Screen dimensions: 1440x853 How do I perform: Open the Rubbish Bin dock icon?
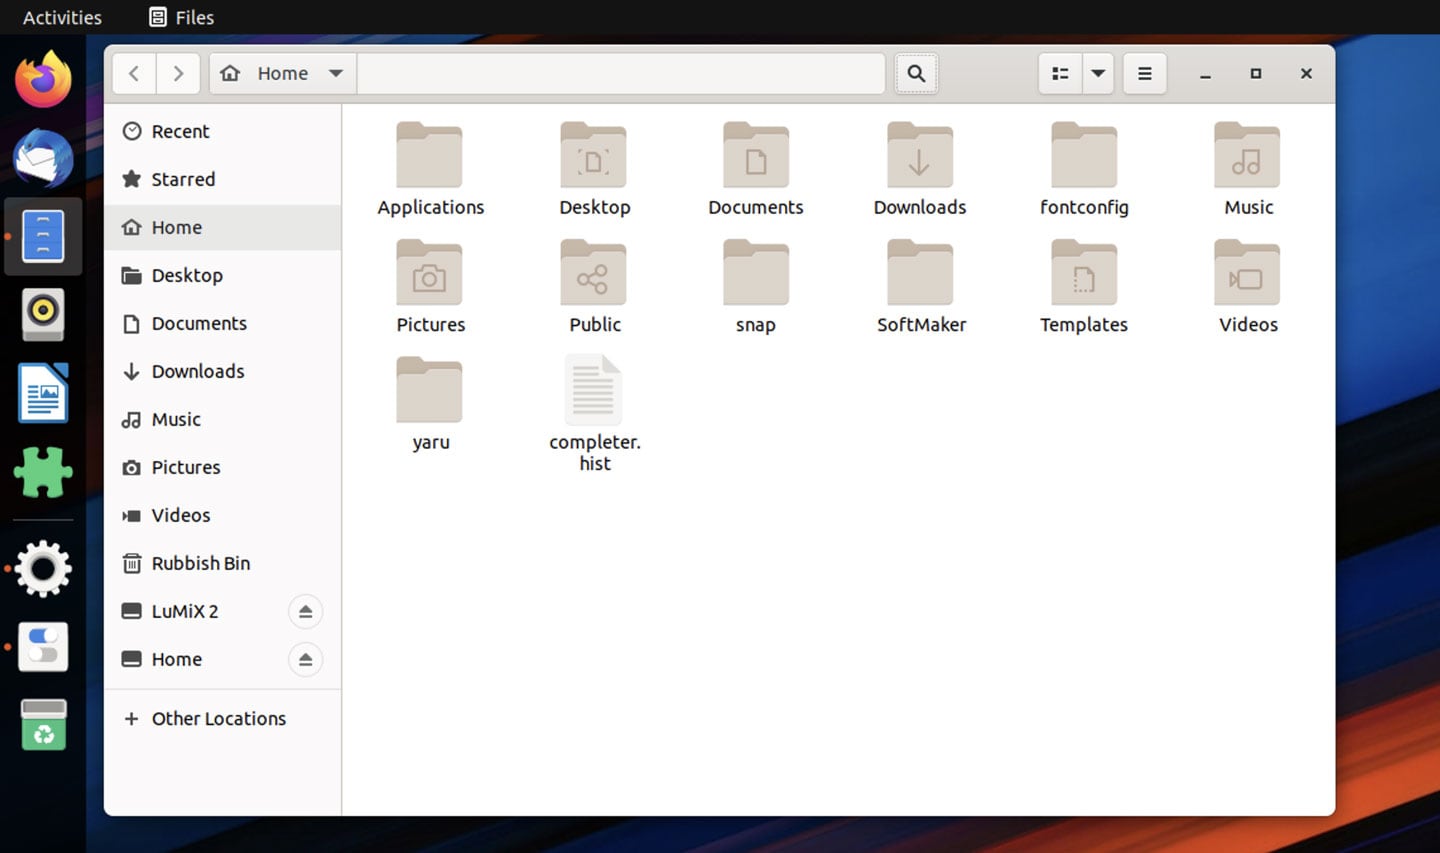[43, 725]
